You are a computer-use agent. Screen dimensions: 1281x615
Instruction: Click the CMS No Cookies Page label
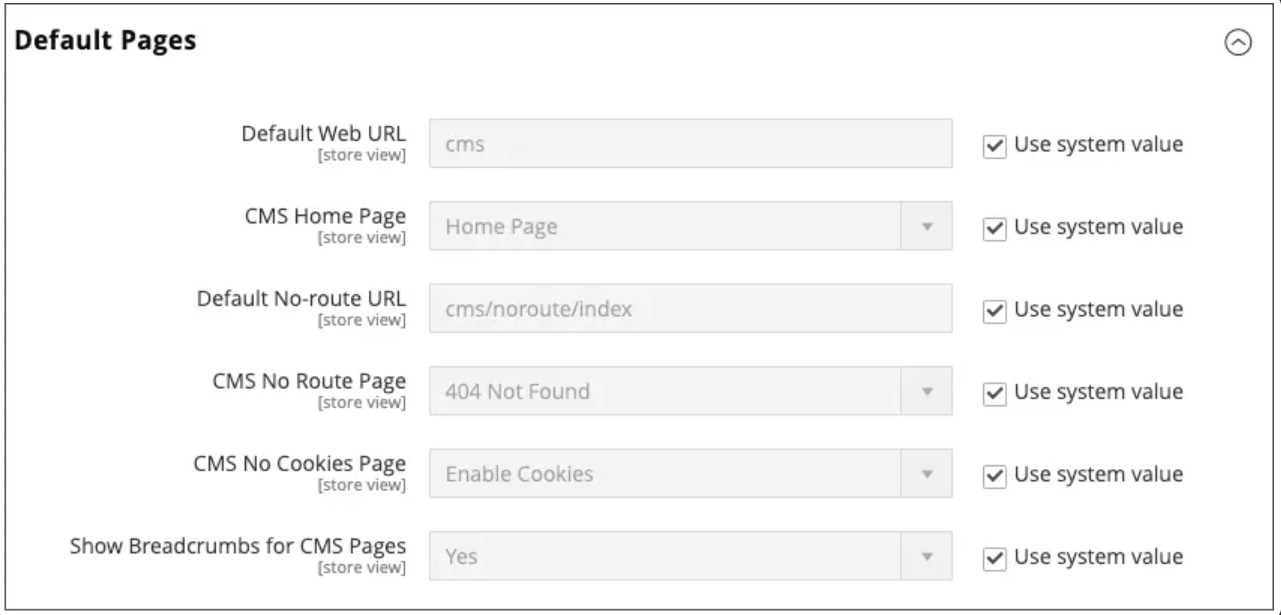[x=299, y=464]
